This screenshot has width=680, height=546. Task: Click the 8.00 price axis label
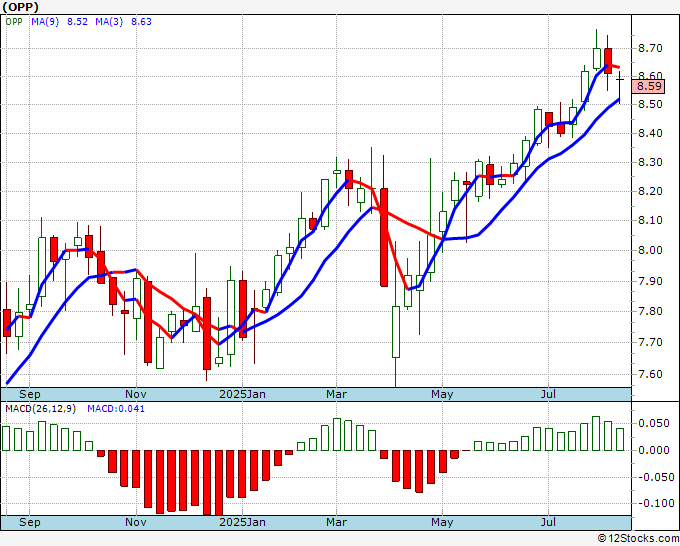point(650,250)
